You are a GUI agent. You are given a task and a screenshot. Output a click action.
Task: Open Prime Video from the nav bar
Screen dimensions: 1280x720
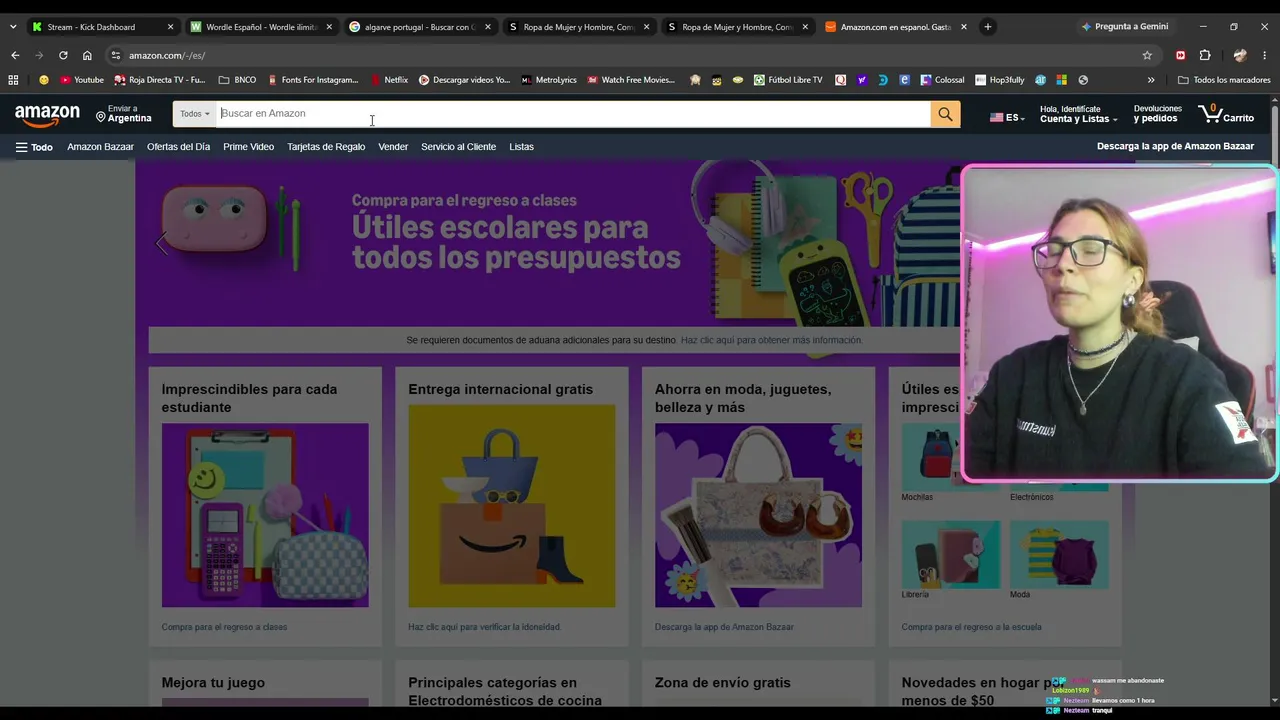248,147
